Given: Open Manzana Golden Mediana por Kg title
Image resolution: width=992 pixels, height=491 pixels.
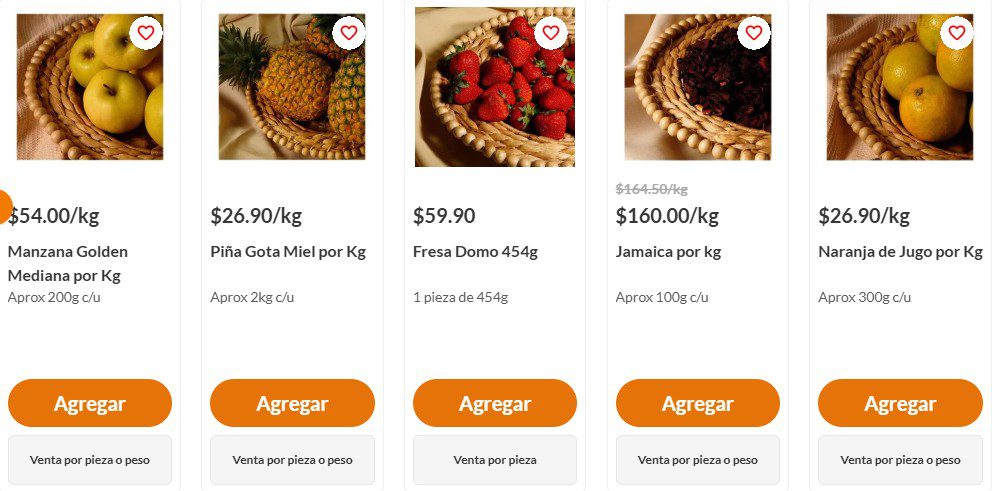Looking at the screenshot, I should pyautogui.click(x=68, y=263).
